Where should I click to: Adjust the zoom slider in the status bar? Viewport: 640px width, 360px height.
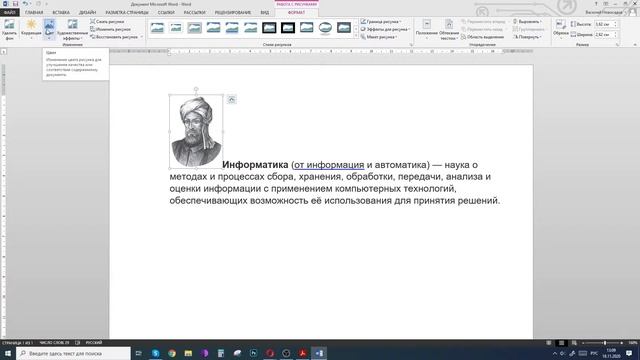tap(604, 343)
